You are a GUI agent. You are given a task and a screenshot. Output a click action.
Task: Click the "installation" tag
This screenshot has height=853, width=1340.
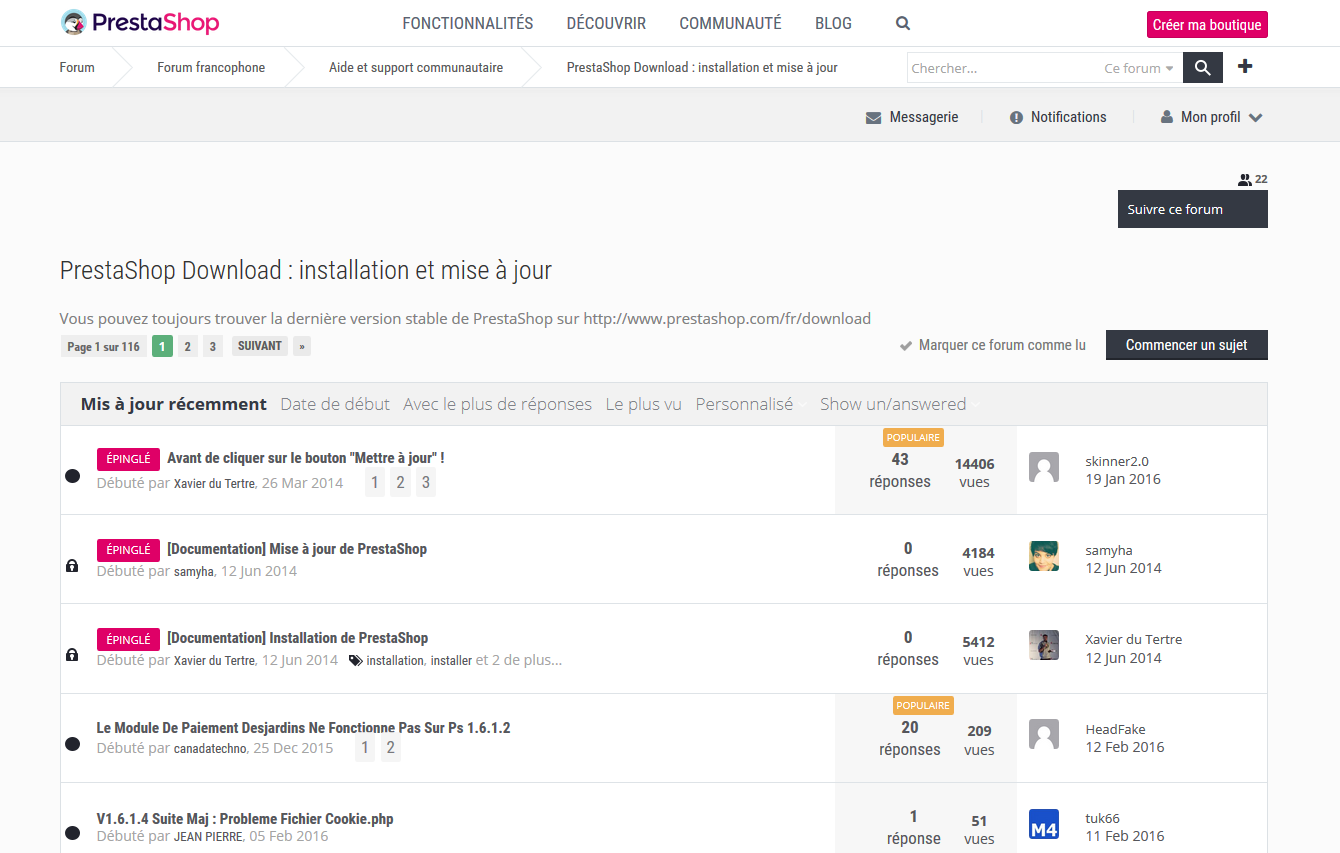[395, 661]
